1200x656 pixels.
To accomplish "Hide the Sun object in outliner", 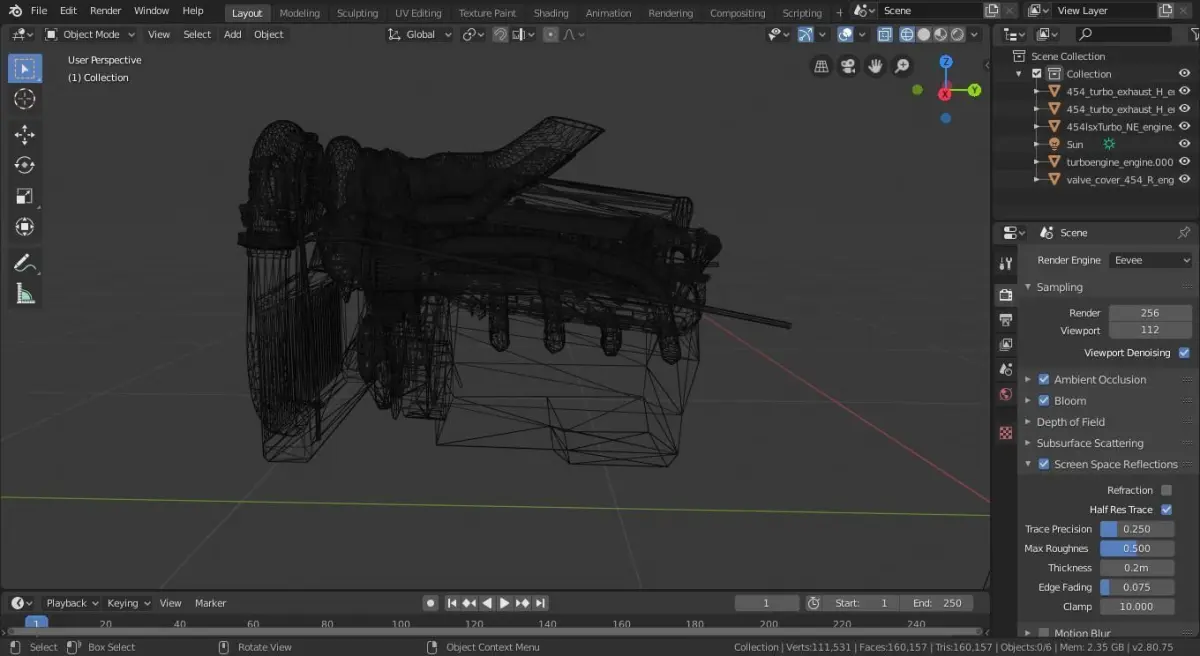I will 1184,144.
